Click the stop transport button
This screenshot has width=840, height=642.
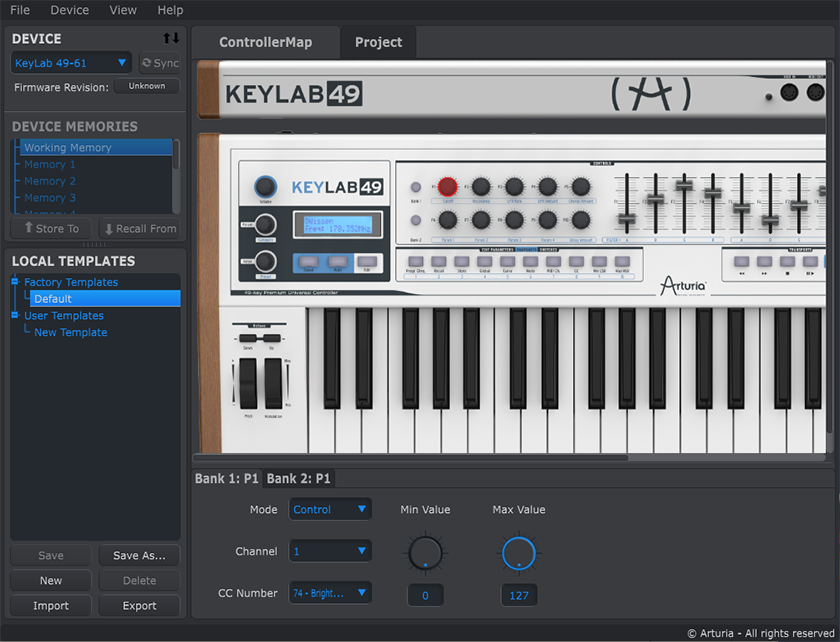(x=786, y=261)
